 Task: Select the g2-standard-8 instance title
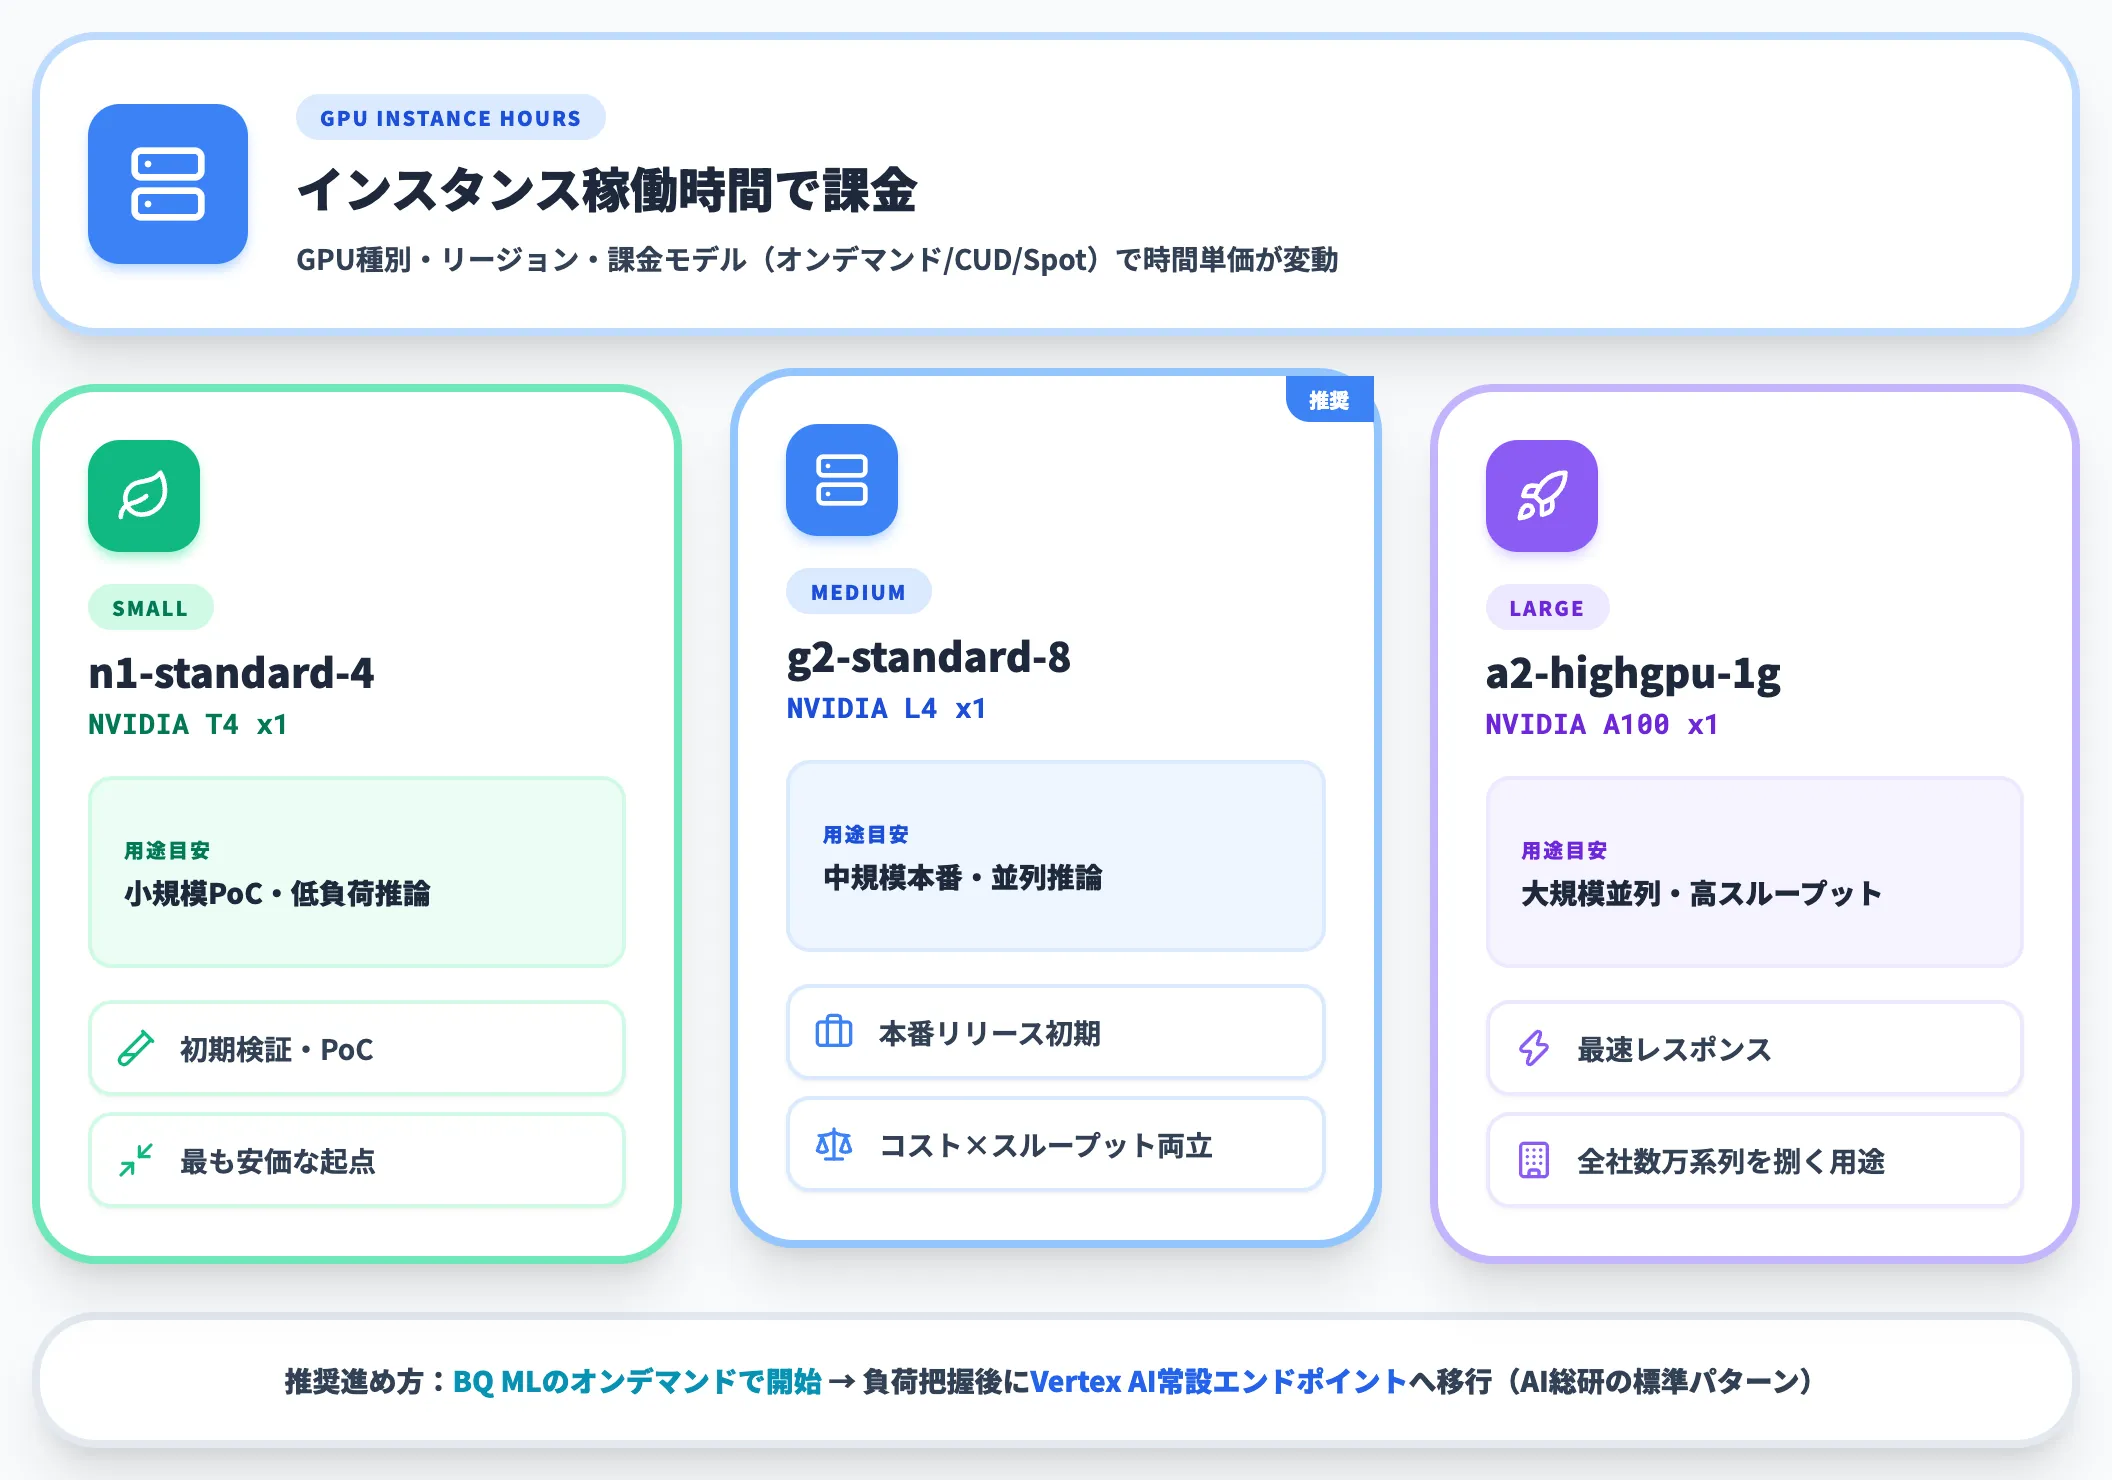pyautogui.click(x=928, y=658)
